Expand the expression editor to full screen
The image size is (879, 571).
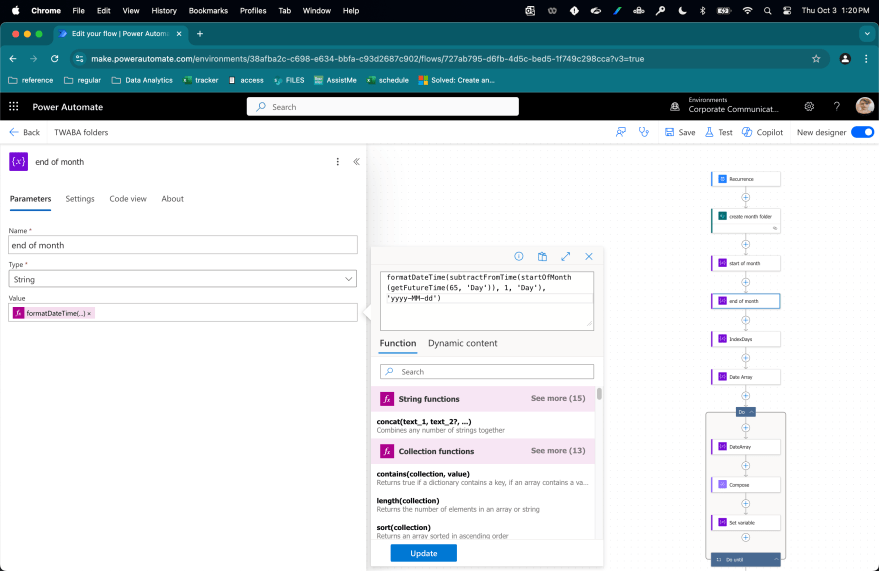(x=565, y=257)
